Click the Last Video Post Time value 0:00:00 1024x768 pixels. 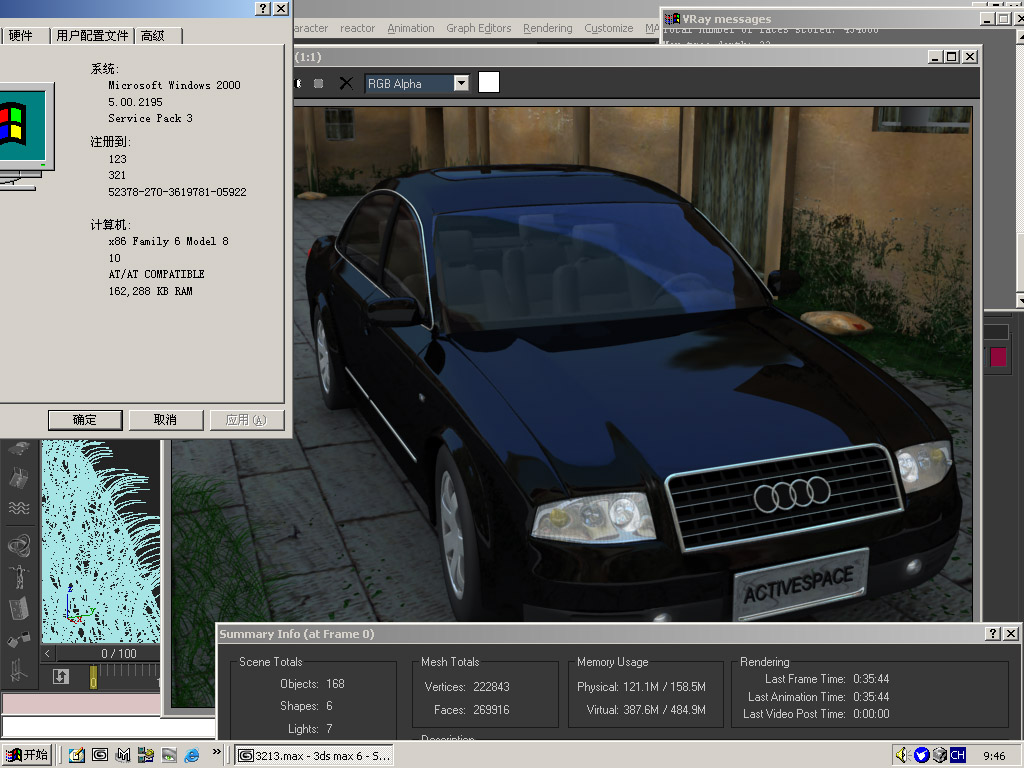871,714
